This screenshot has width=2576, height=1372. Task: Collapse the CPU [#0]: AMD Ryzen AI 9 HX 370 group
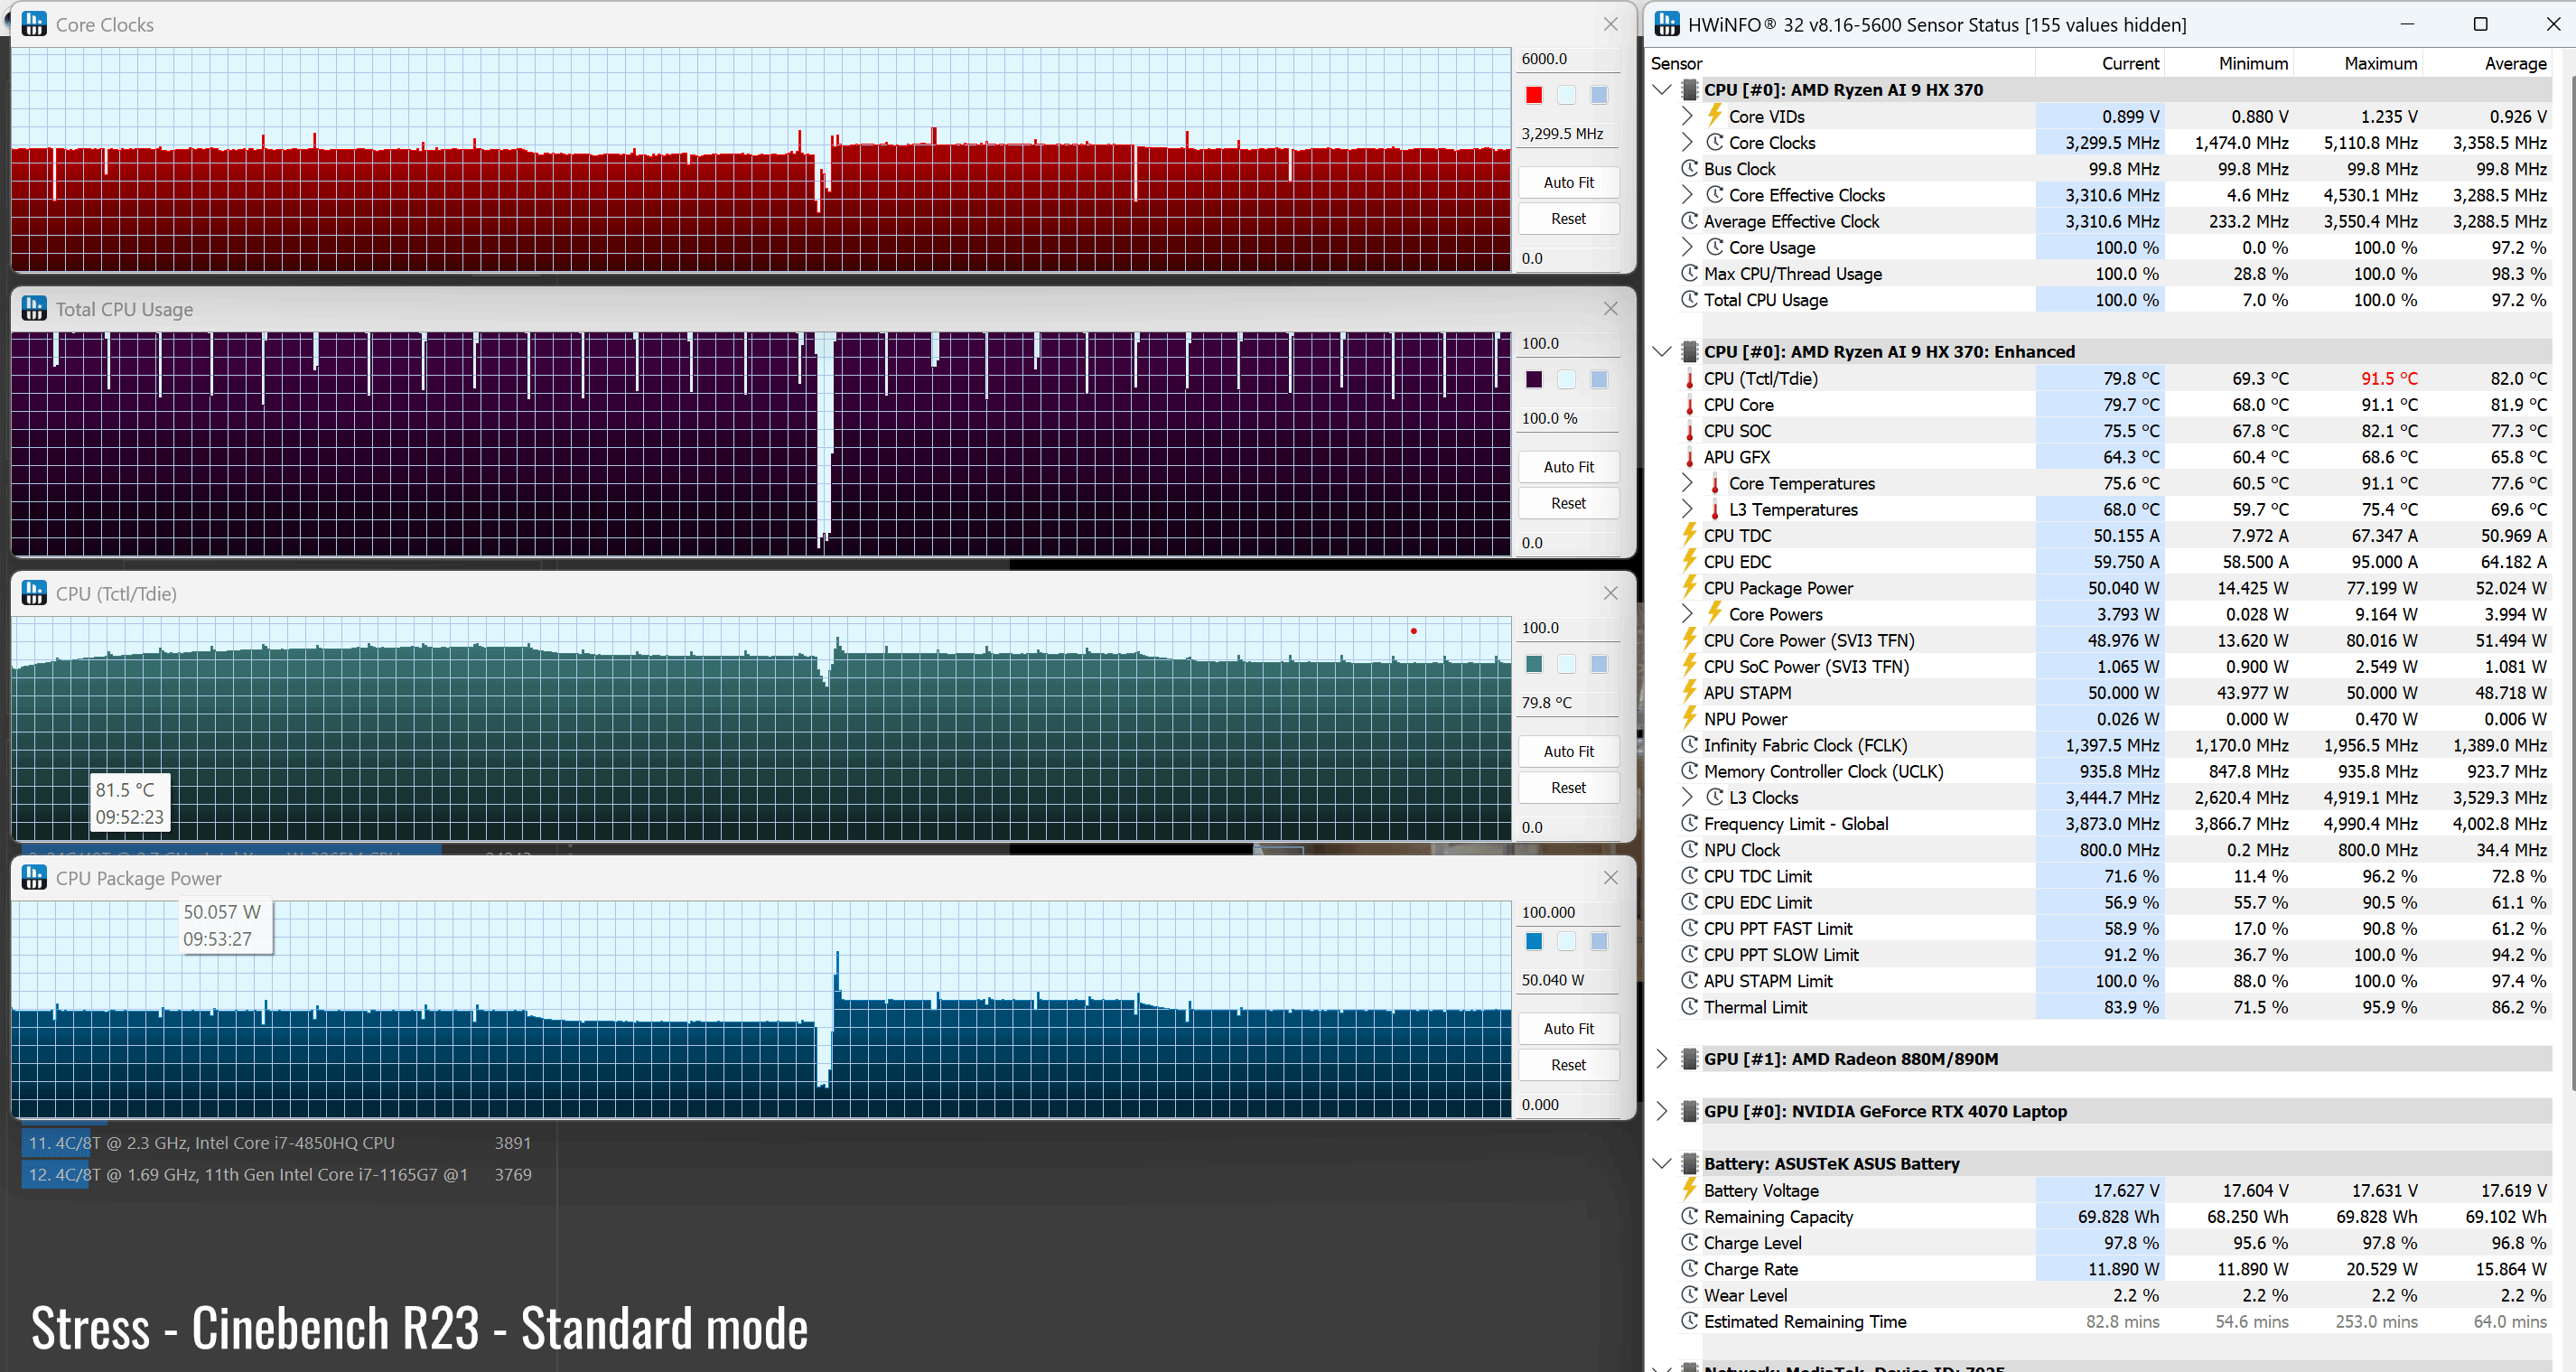[1662, 89]
